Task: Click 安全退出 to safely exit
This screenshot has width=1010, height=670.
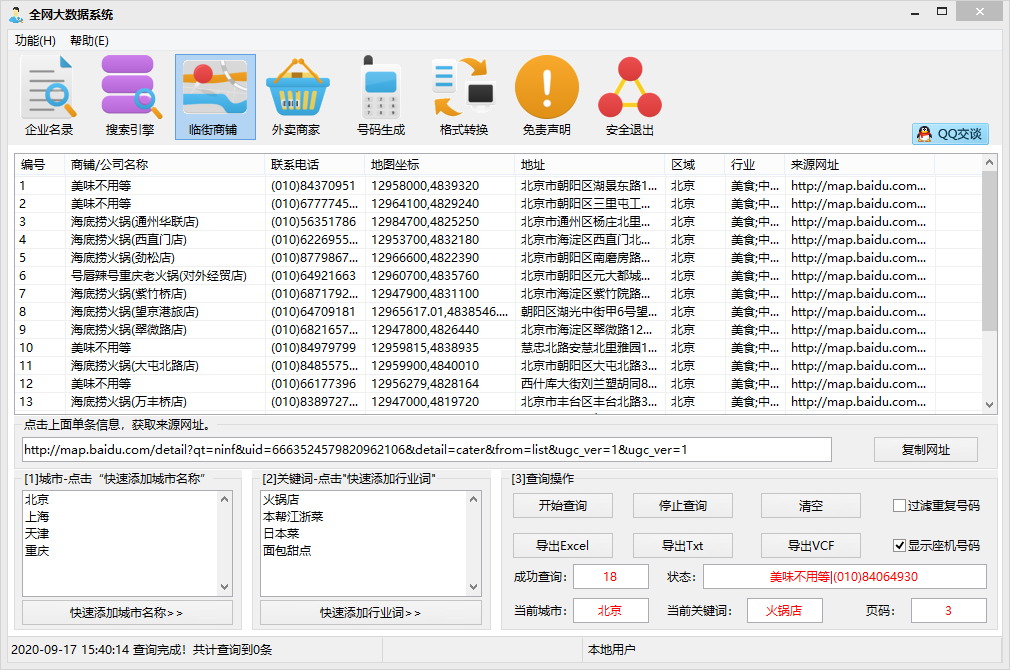Action: pyautogui.click(x=629, y=96)
